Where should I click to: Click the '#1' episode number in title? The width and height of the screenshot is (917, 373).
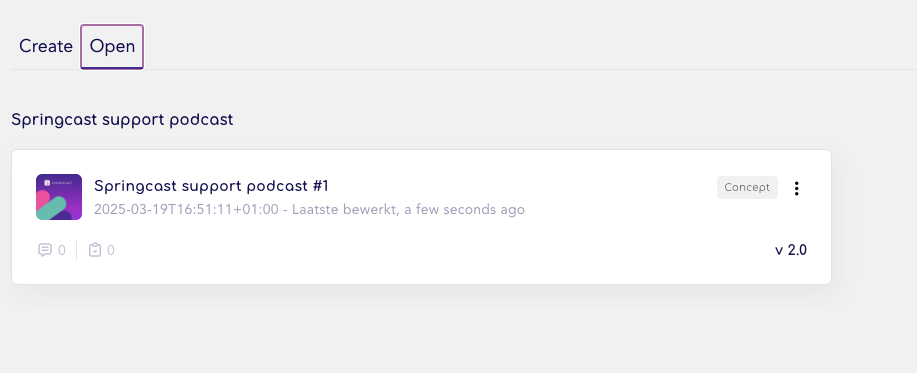pyautogui.click(x=321, y=186)
